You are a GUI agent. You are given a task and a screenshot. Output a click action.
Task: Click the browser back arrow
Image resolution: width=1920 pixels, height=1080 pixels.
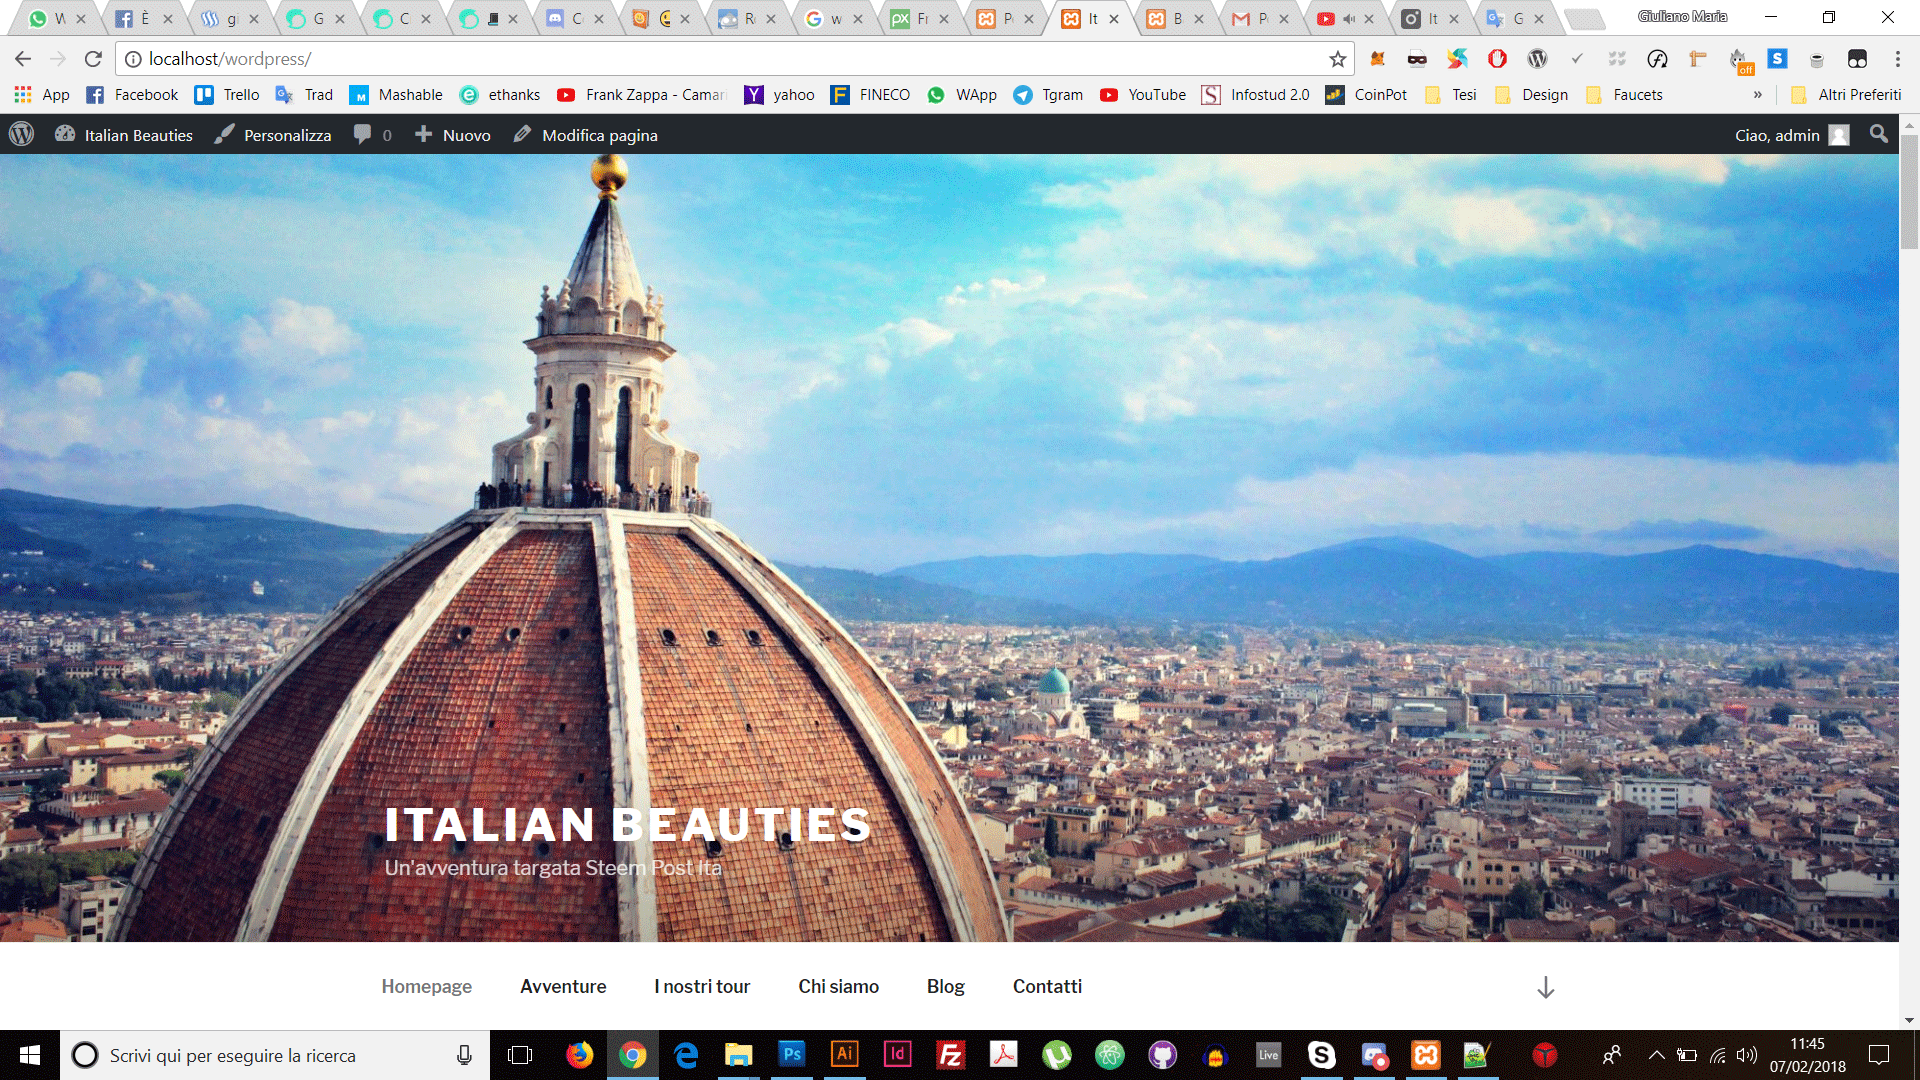coord(23,59)
